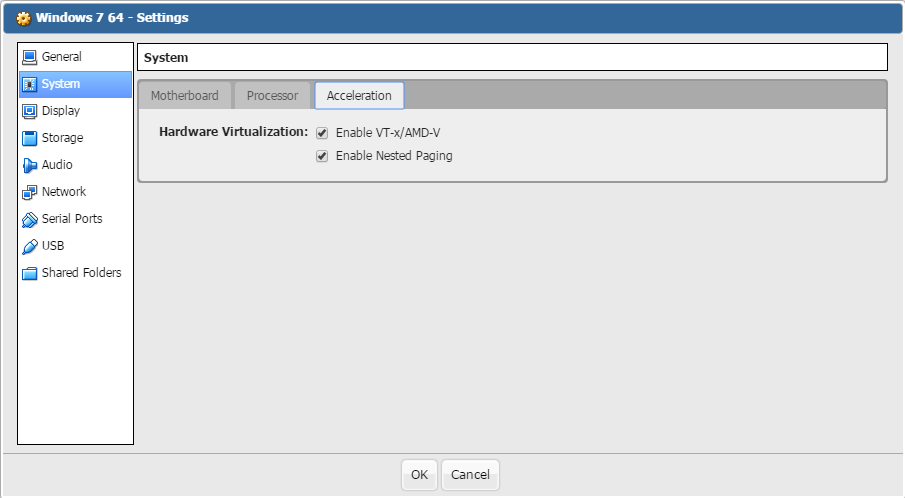Select the Display screen icon
905x498 pixels.
coord(30,111)
